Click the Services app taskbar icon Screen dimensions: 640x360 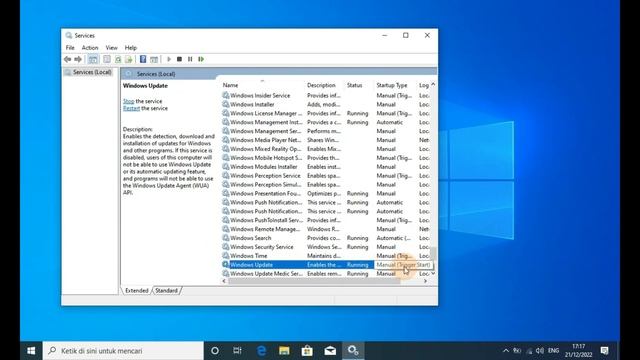(x=353, y=351)
